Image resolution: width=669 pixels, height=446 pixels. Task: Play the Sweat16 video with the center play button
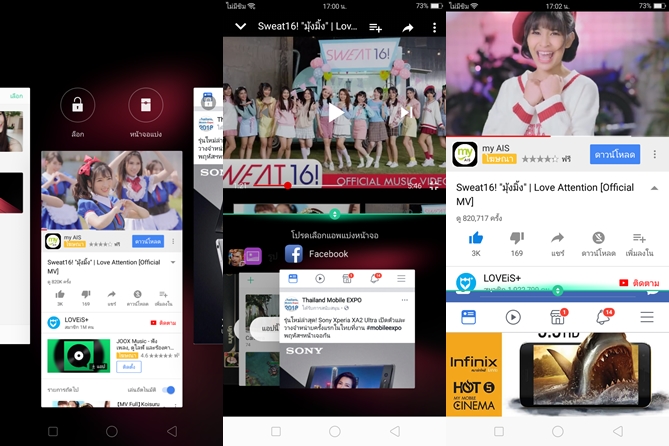(x=334, y=112)
